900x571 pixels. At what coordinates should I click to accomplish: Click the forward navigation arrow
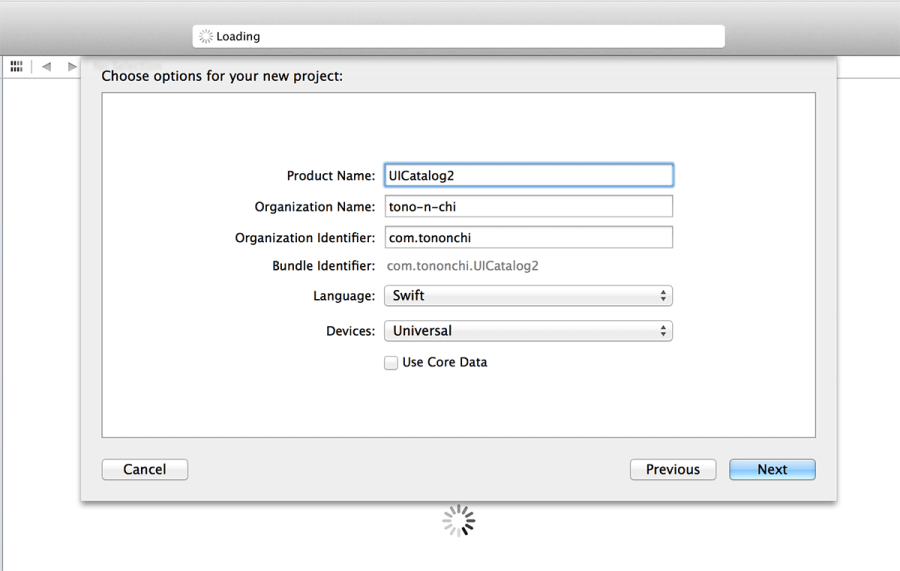(x=72, y=66)
